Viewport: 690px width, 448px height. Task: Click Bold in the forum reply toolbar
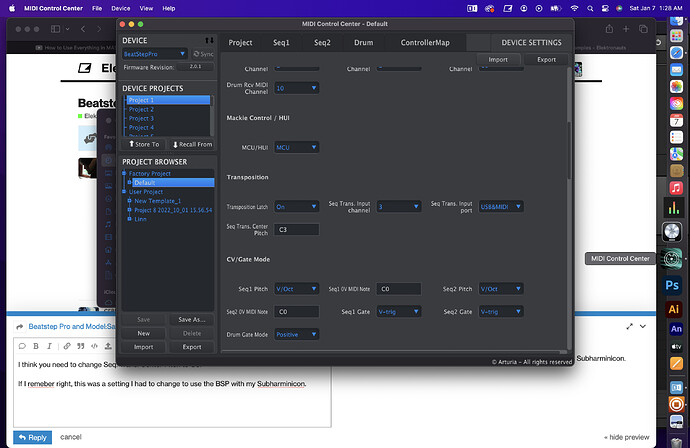point(36,346)
